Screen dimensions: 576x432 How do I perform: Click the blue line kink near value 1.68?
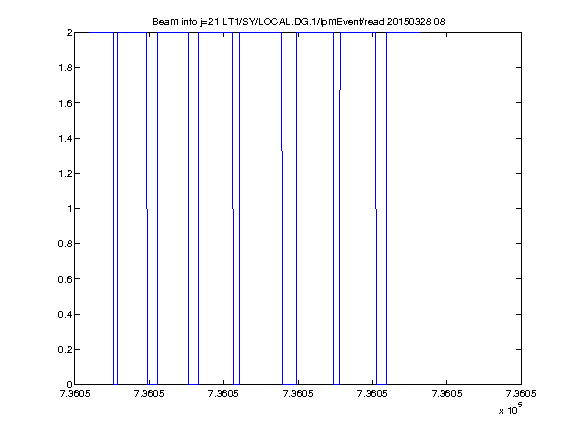[340, 89]
